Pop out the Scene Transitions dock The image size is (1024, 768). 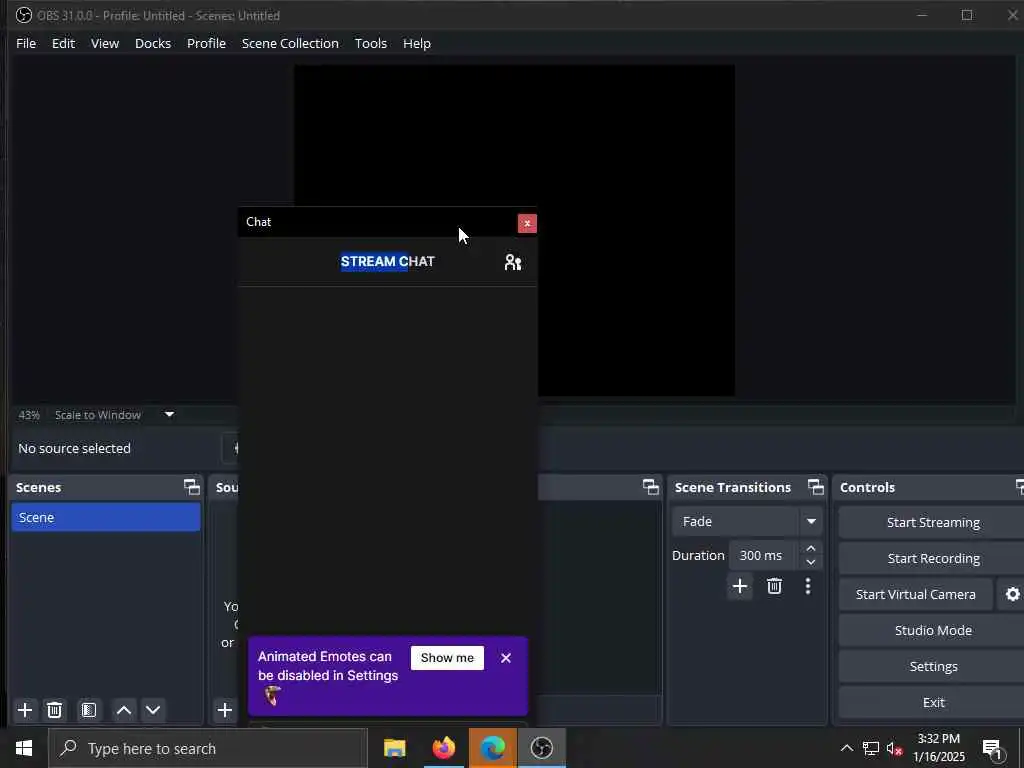[x=816, y=487]
